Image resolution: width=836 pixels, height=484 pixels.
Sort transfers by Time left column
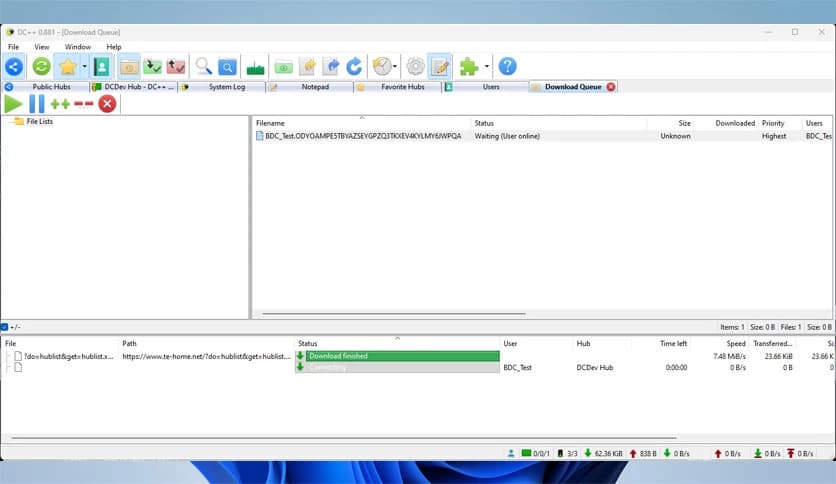pyautogui.click(x=661, y=343)
